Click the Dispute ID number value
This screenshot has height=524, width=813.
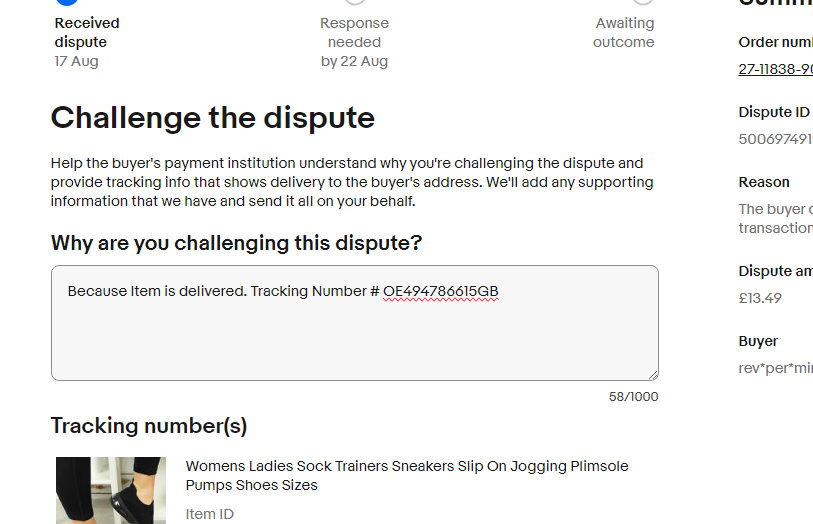coord(775,139)
